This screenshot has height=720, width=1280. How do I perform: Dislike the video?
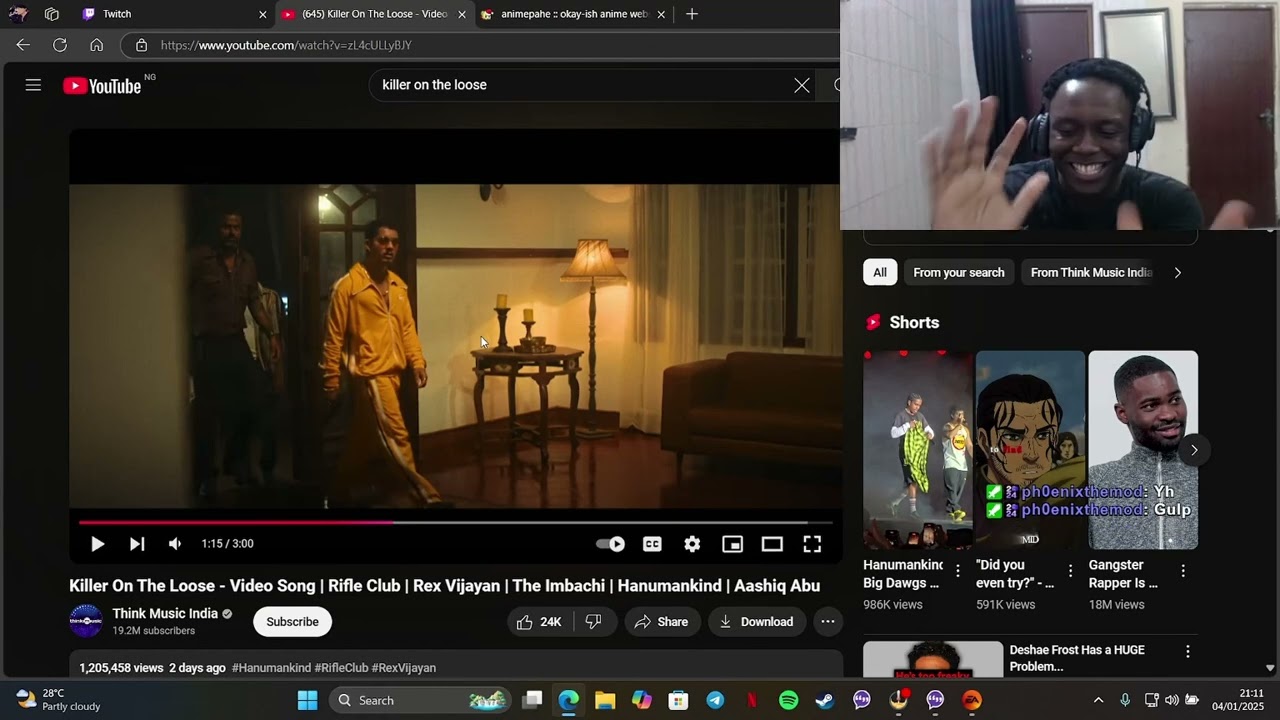[594, 622]
